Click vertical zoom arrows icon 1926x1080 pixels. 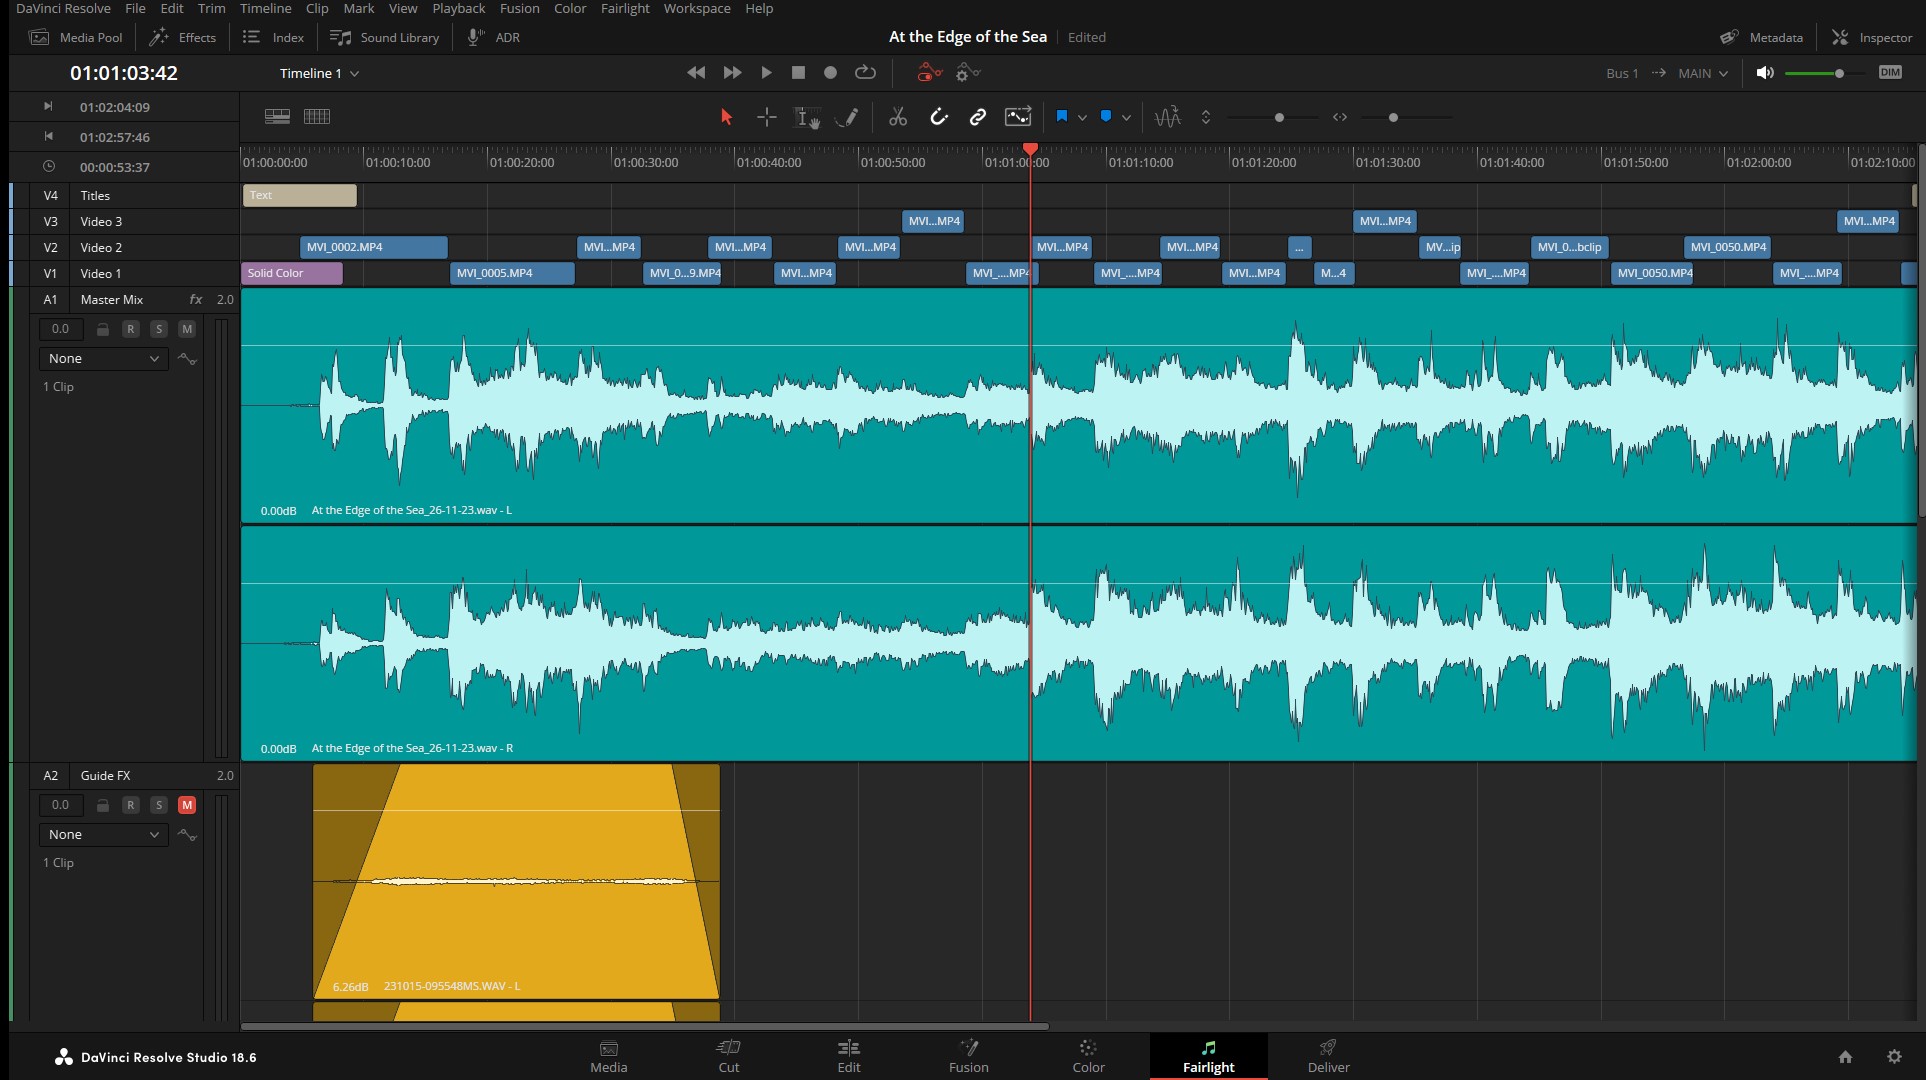pyautogui.click(x=1206, y=117)
